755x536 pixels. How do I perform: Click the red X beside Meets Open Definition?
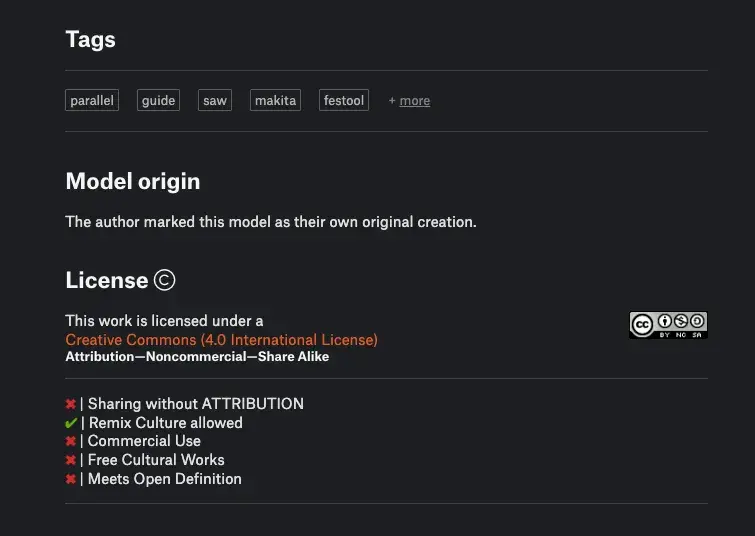tap(71, 479)
